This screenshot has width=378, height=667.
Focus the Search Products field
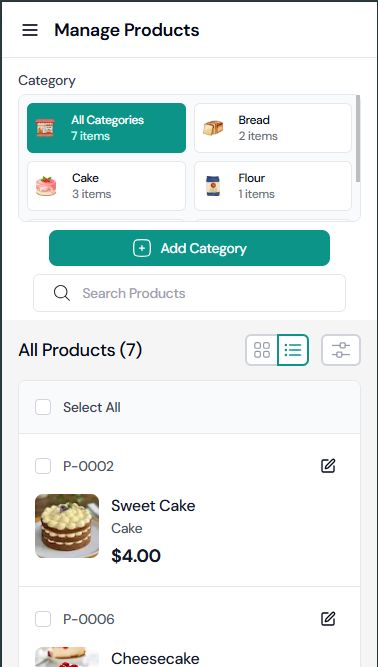point(189,293)
